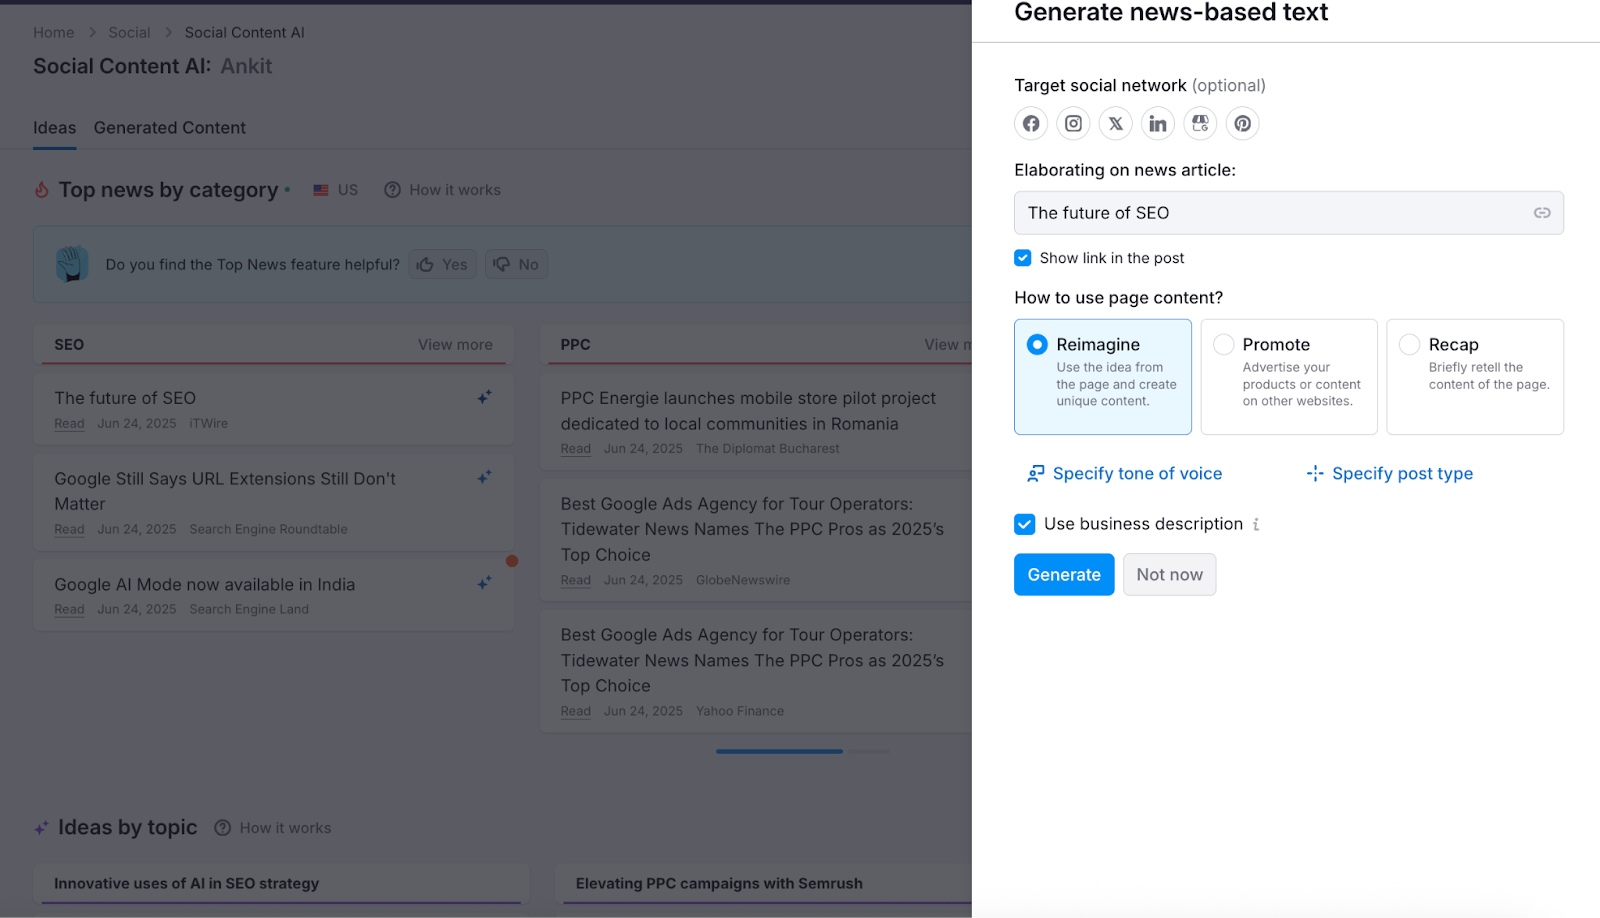The width and height of the screenshot is (1600, 918).
Task: Toggle Show link in the post checkbox
Action: [x=1023, y=258]
